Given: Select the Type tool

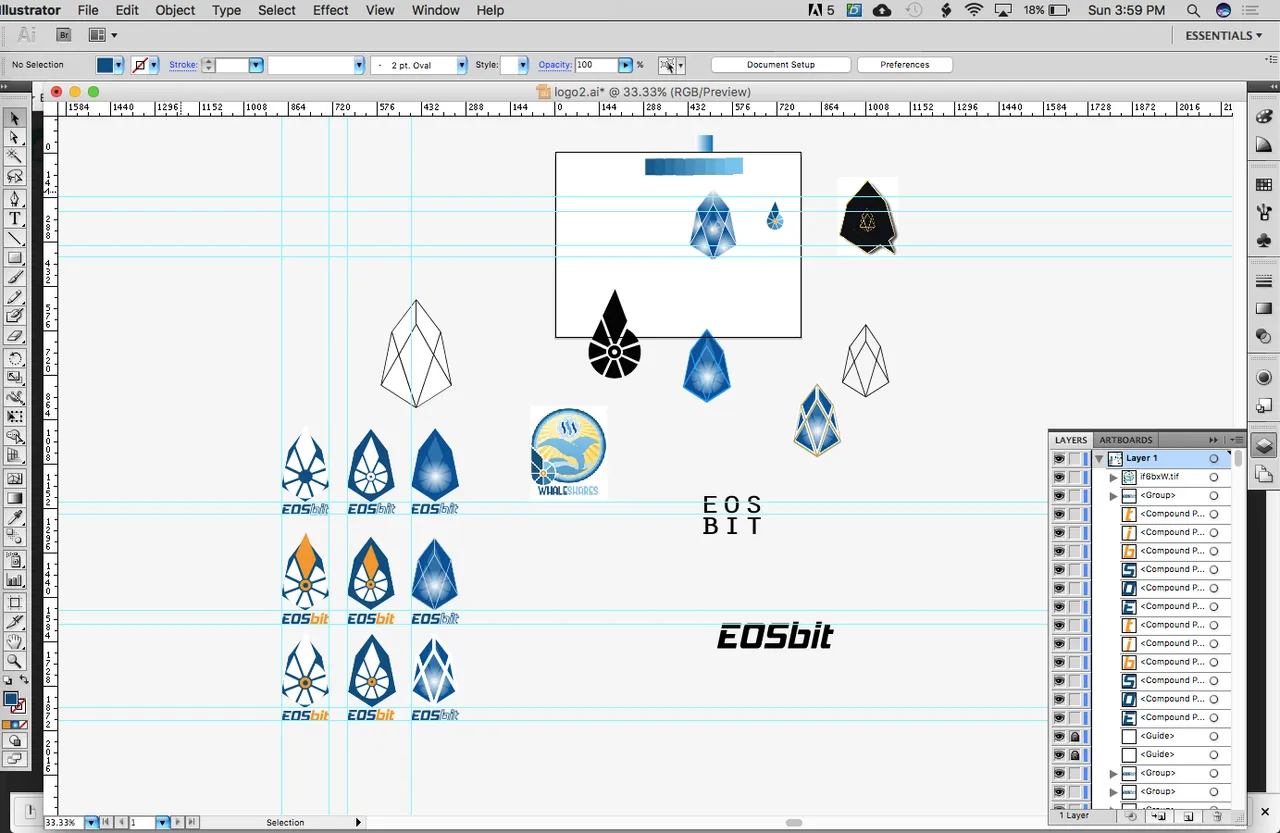Looking at the screenshot, I should pyautogui.click(x=15, y=218).
